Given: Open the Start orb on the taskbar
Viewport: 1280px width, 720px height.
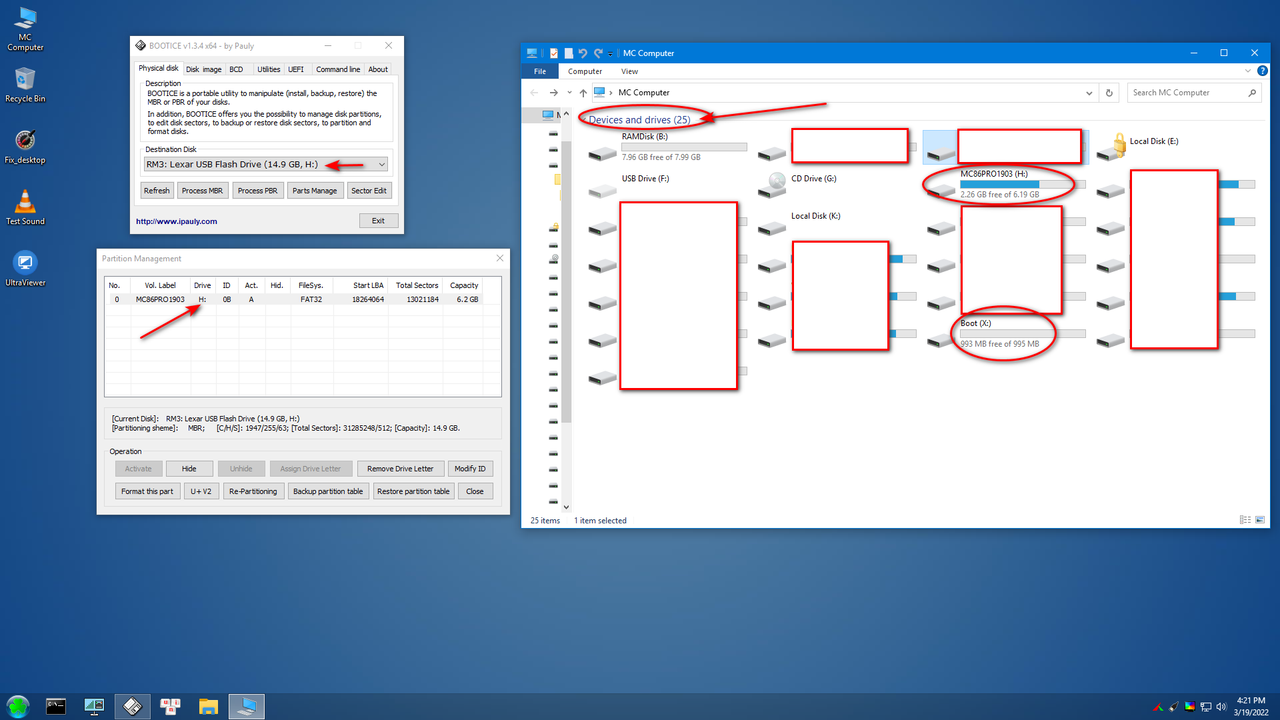Looking at the screenshot, I should click(x=20, y=706).
